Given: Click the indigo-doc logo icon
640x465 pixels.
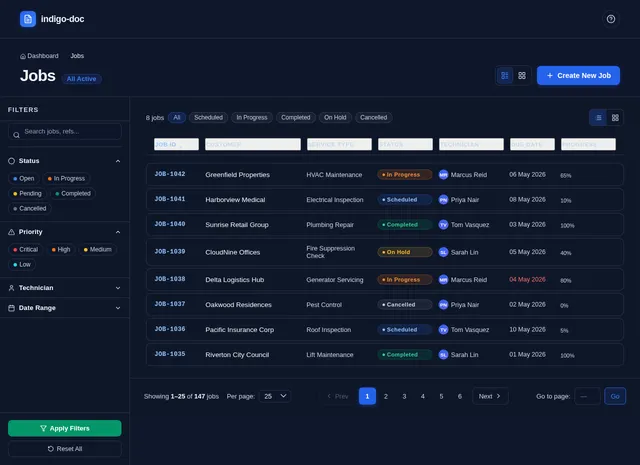Looking at the screenshot, I should [28, 19].
